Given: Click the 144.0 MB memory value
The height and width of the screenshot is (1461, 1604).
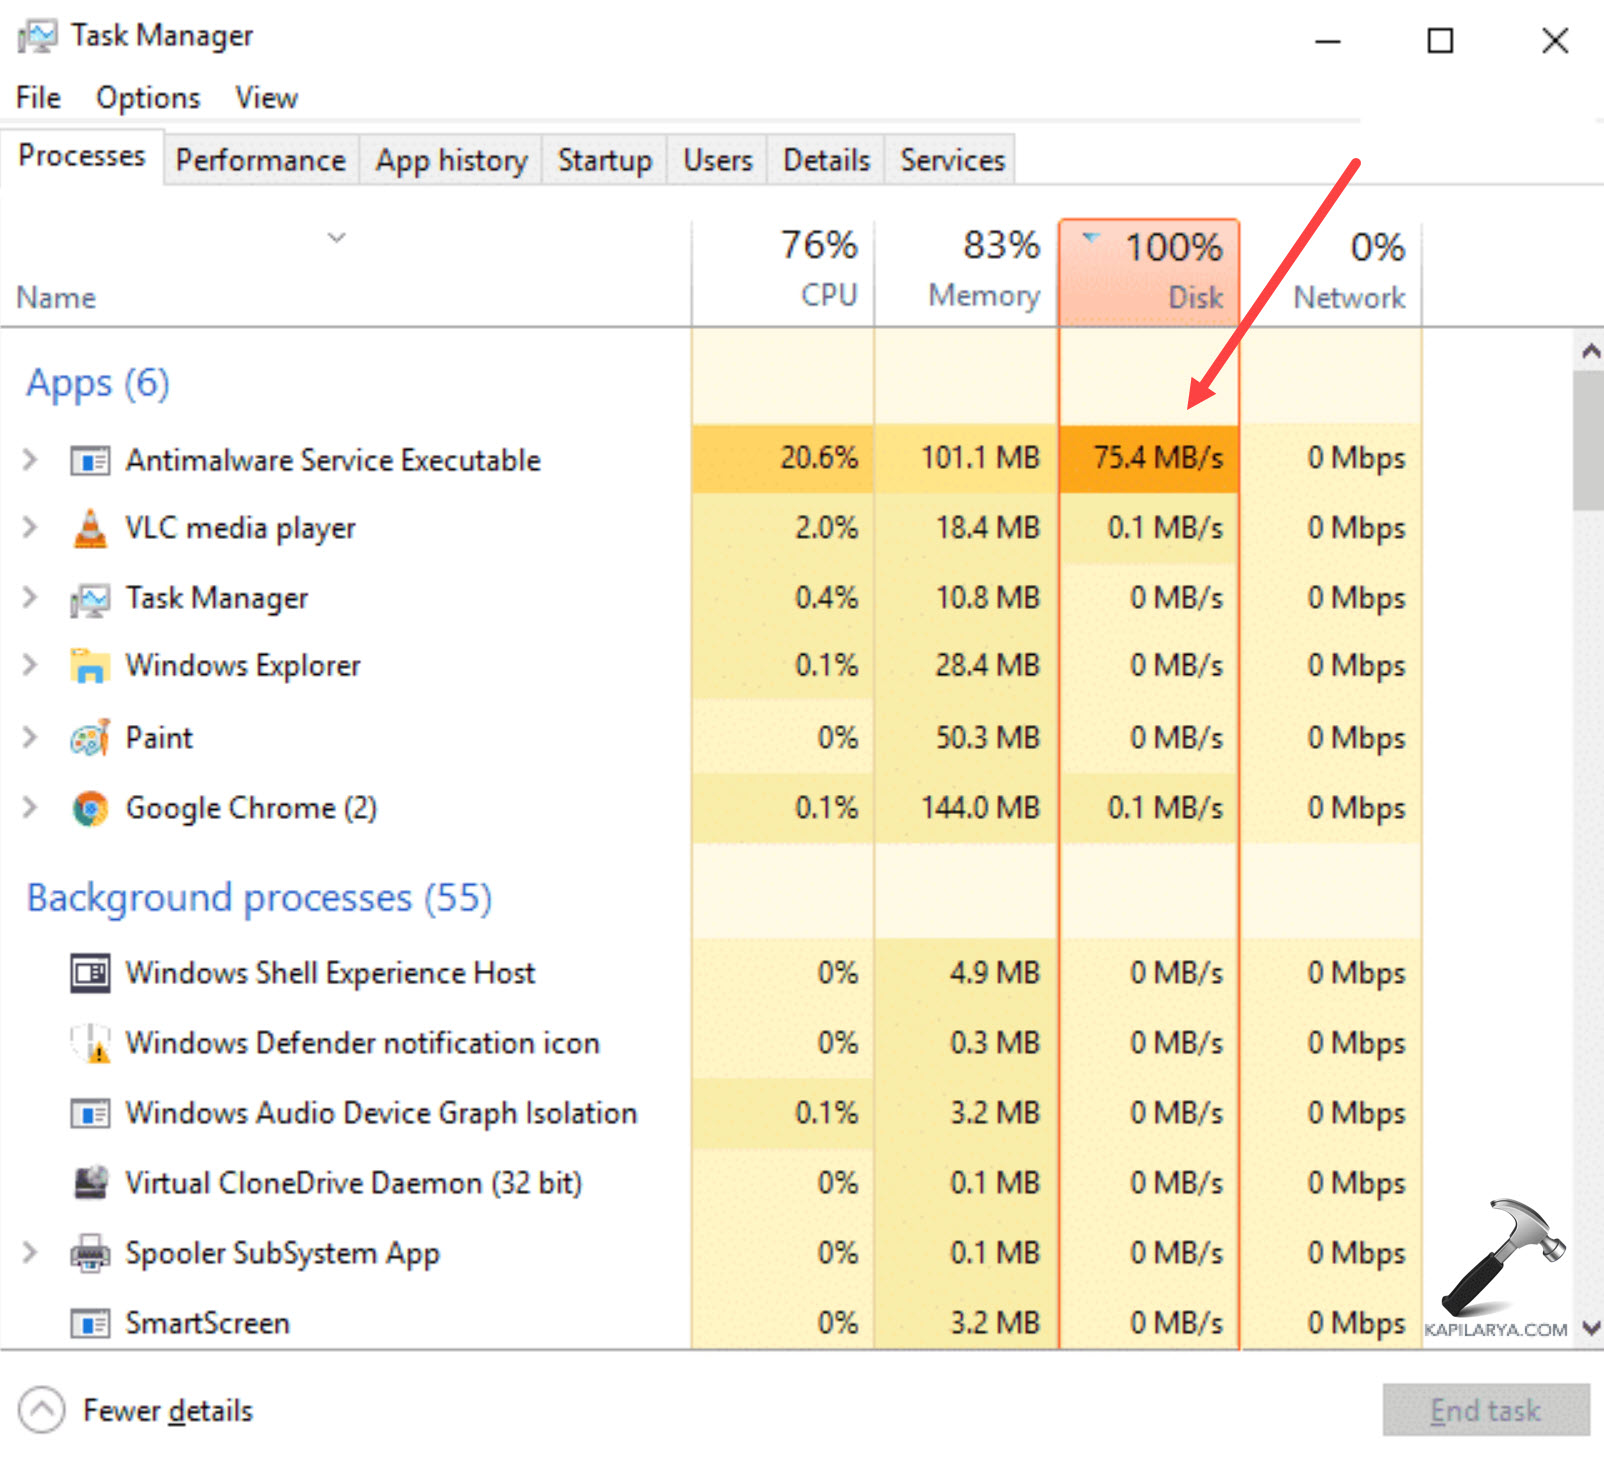Looking at the screenshot, I should coord(980,807).
